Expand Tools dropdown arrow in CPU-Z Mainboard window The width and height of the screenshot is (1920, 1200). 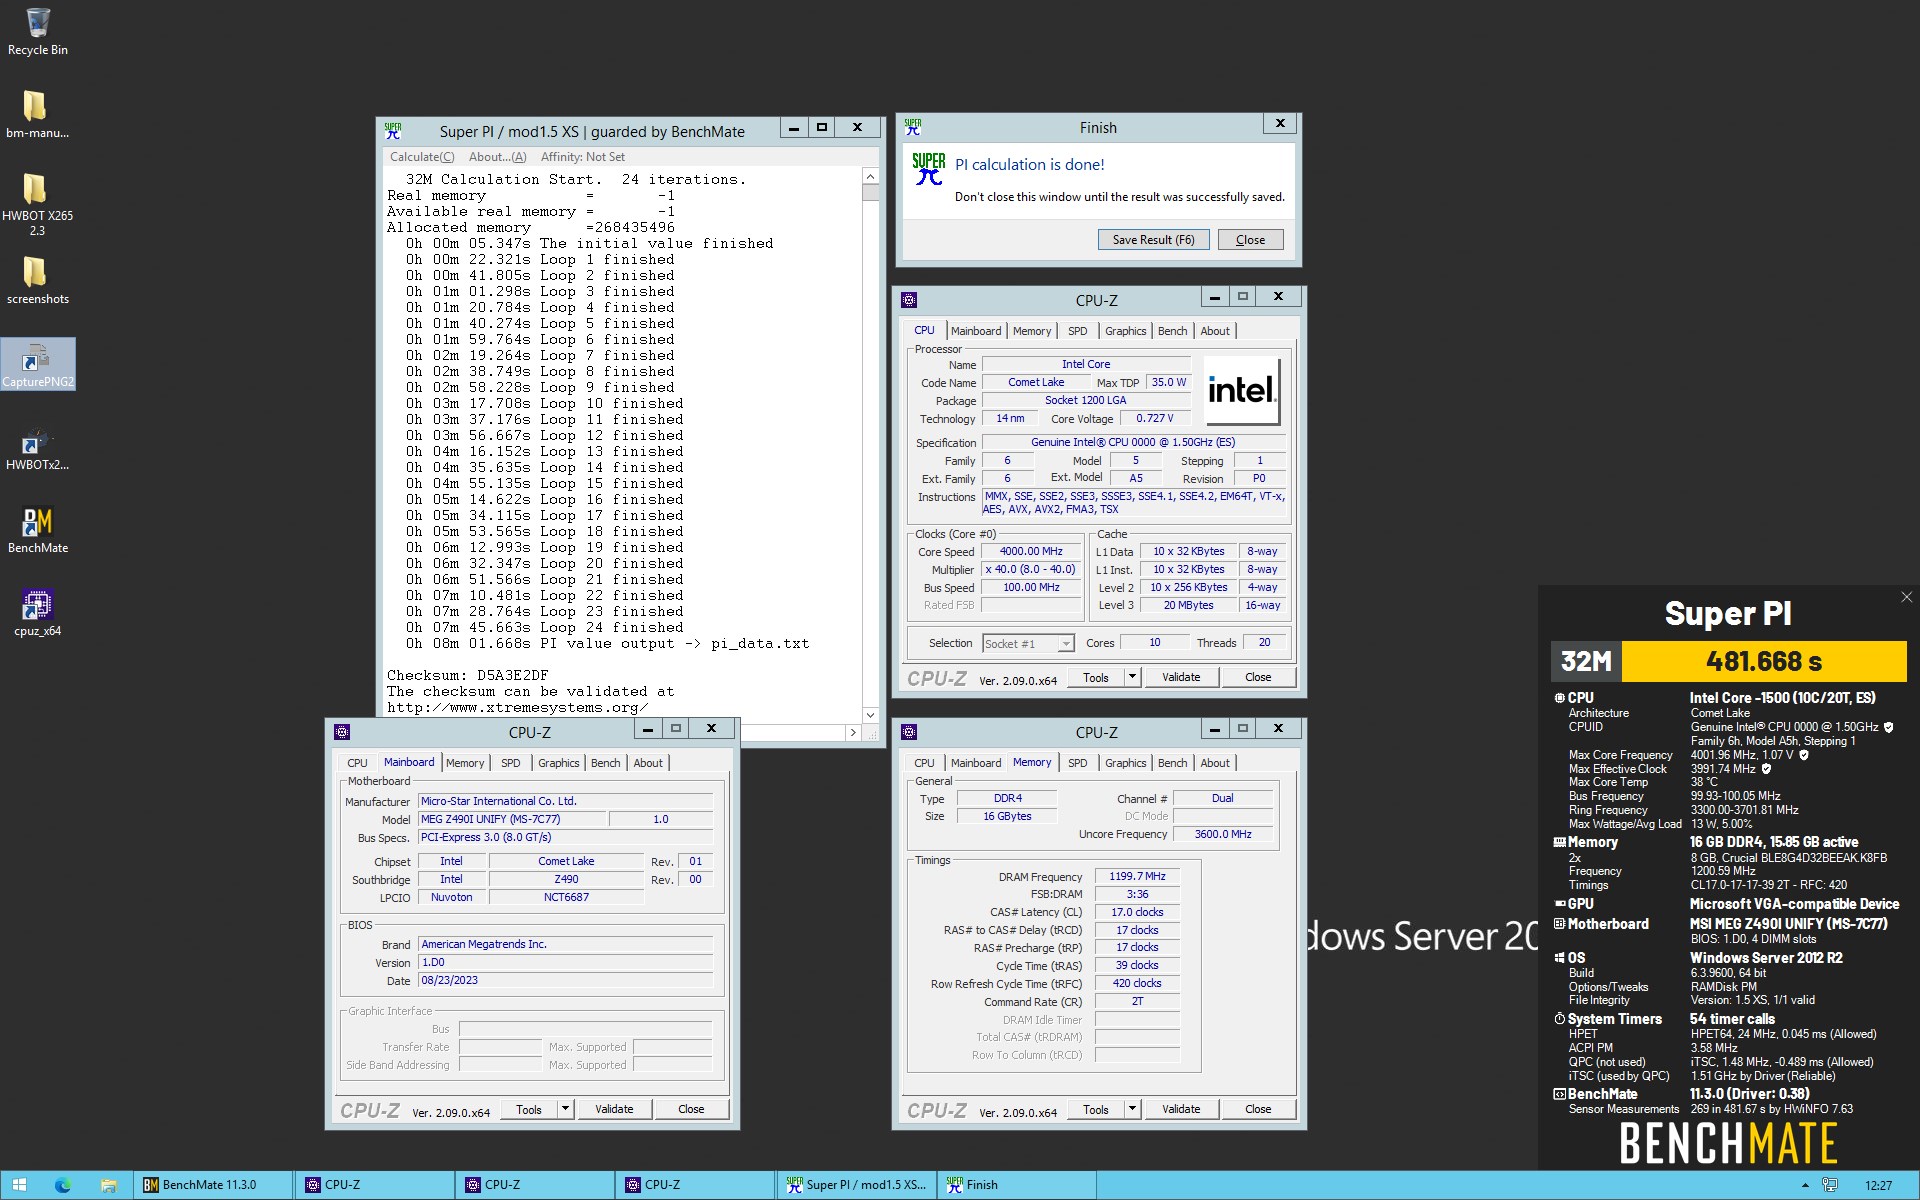point(565,1109)
